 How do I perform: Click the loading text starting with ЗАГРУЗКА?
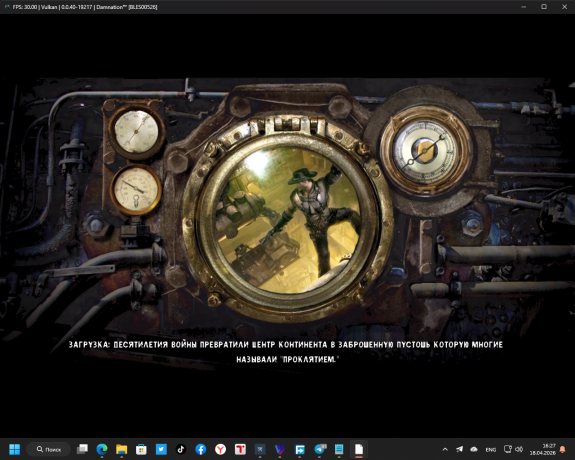pyautogui.click(x=286, y=352)
